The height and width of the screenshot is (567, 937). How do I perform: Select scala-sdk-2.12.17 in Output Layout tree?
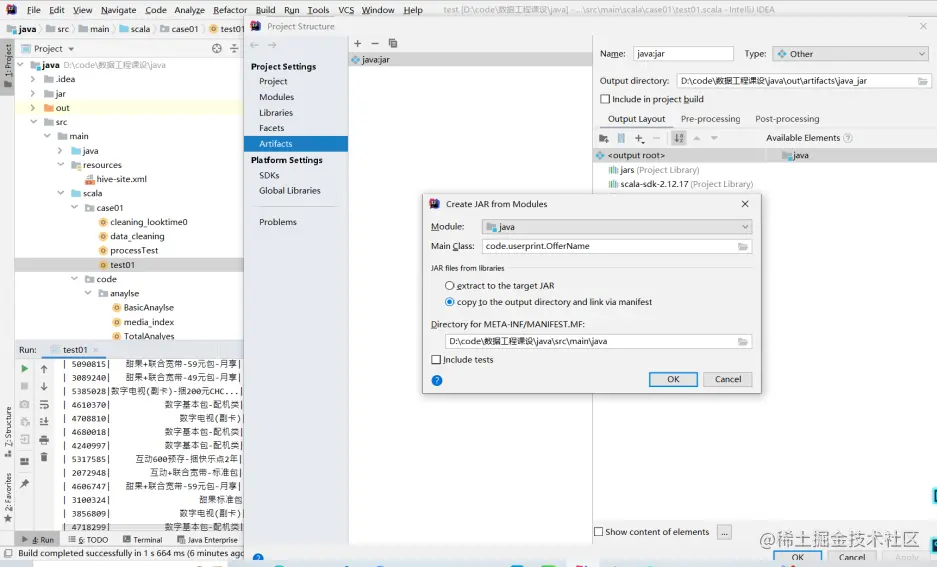point(680,184)
